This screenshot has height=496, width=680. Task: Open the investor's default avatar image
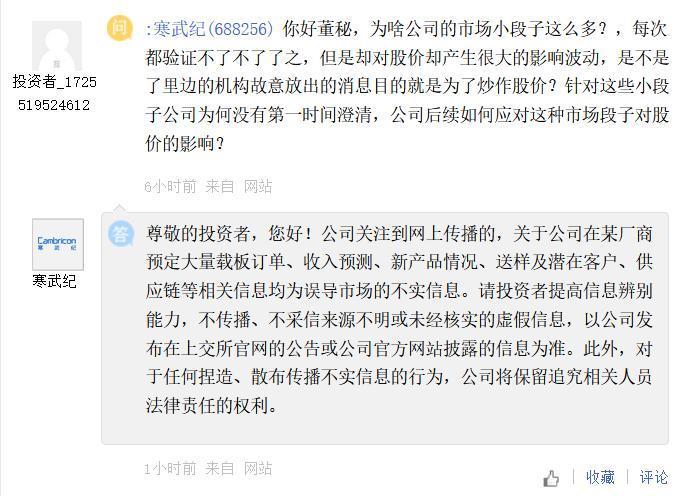[57, 45]
